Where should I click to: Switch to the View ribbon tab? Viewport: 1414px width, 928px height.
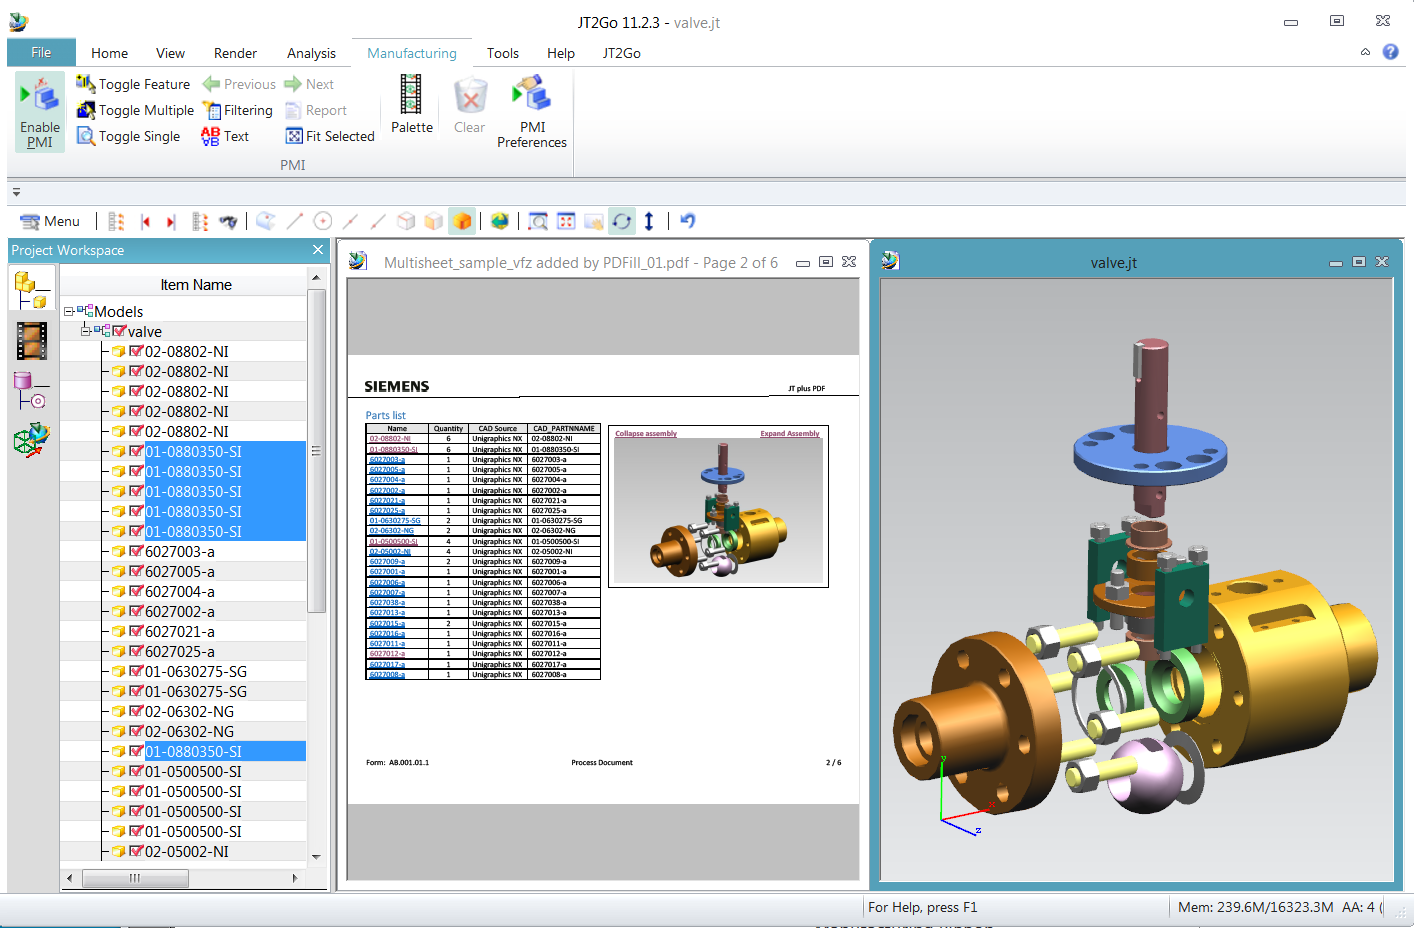coord(170,53)
